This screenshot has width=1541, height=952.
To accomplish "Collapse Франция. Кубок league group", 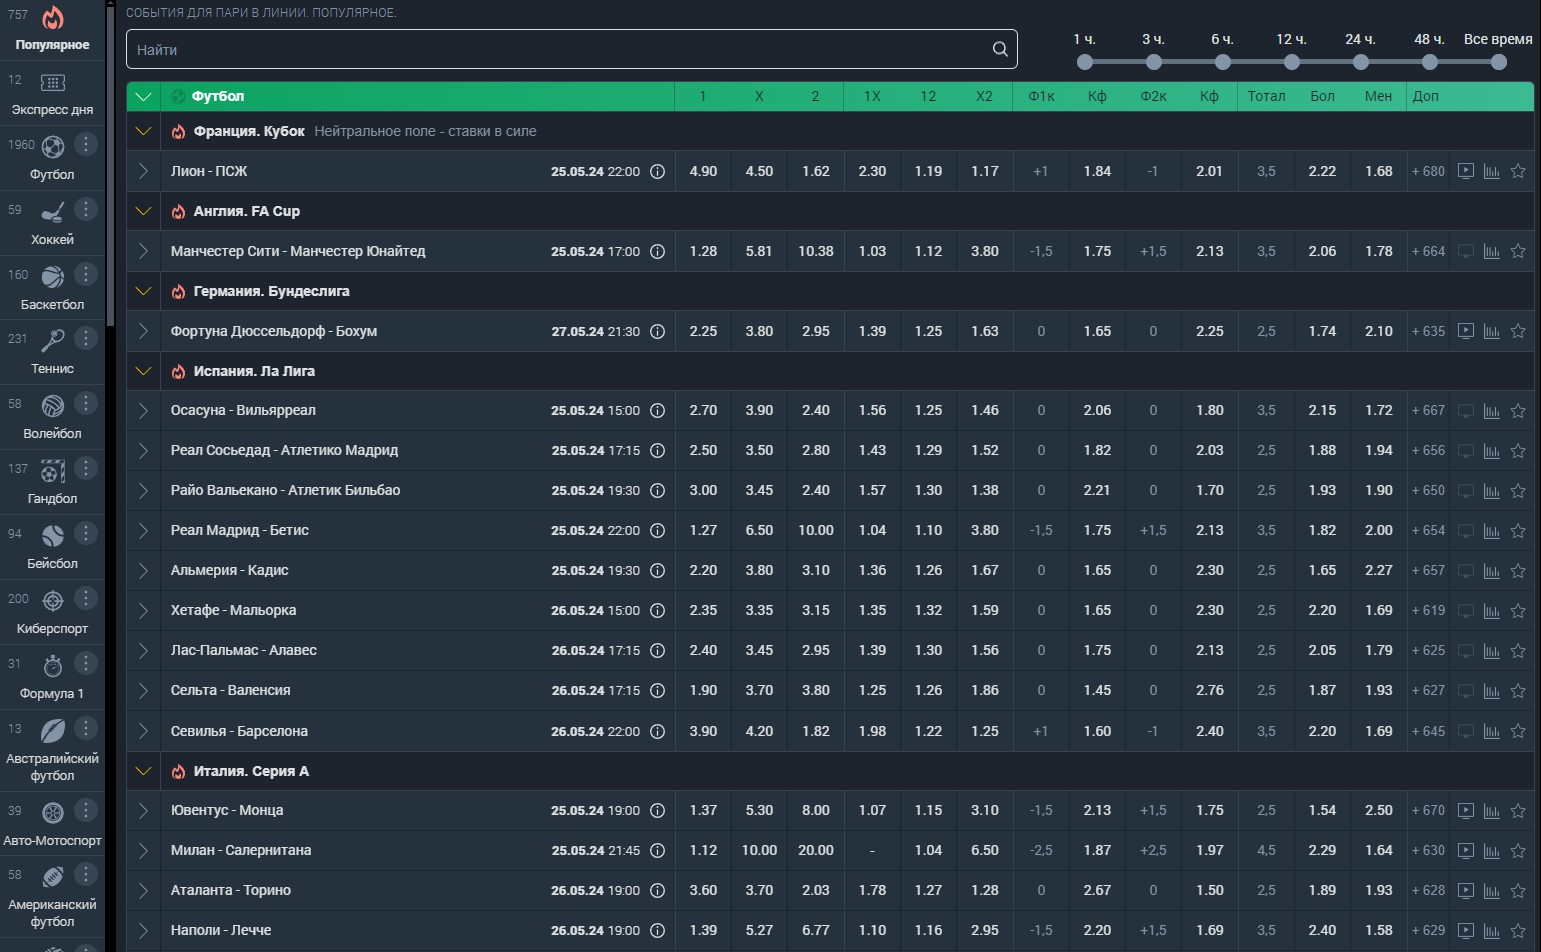I will tap(143, 131).
